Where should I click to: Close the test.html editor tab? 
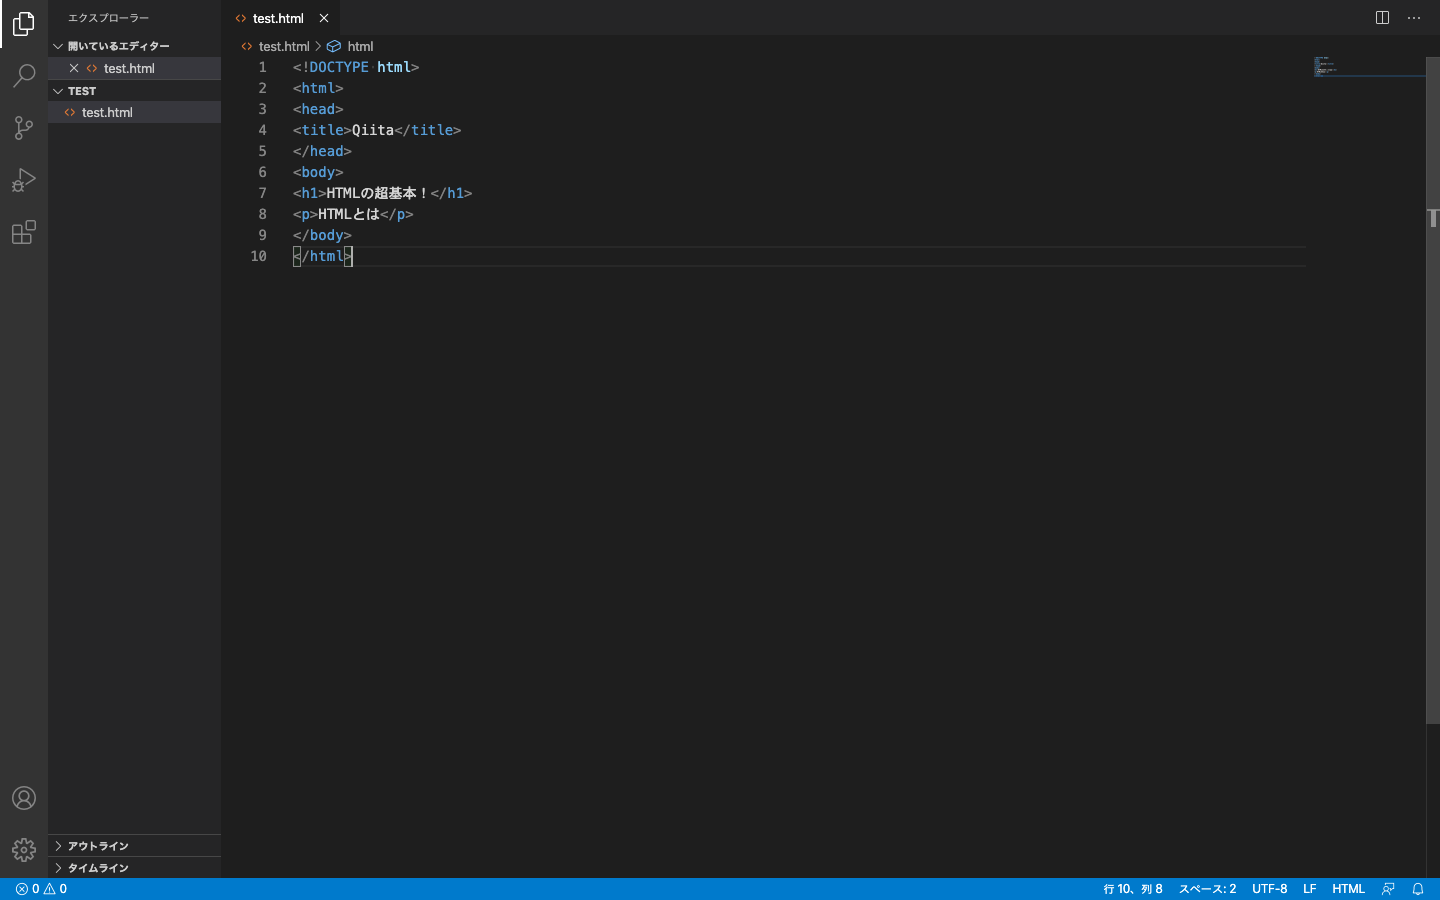(x=324, y=18)
